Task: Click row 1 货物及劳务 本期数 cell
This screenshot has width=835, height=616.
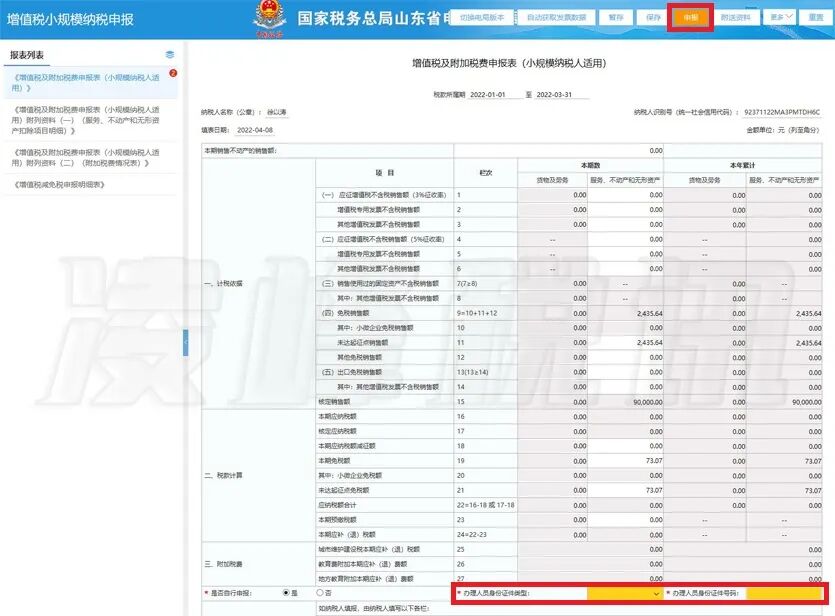Action: [553, 195]
